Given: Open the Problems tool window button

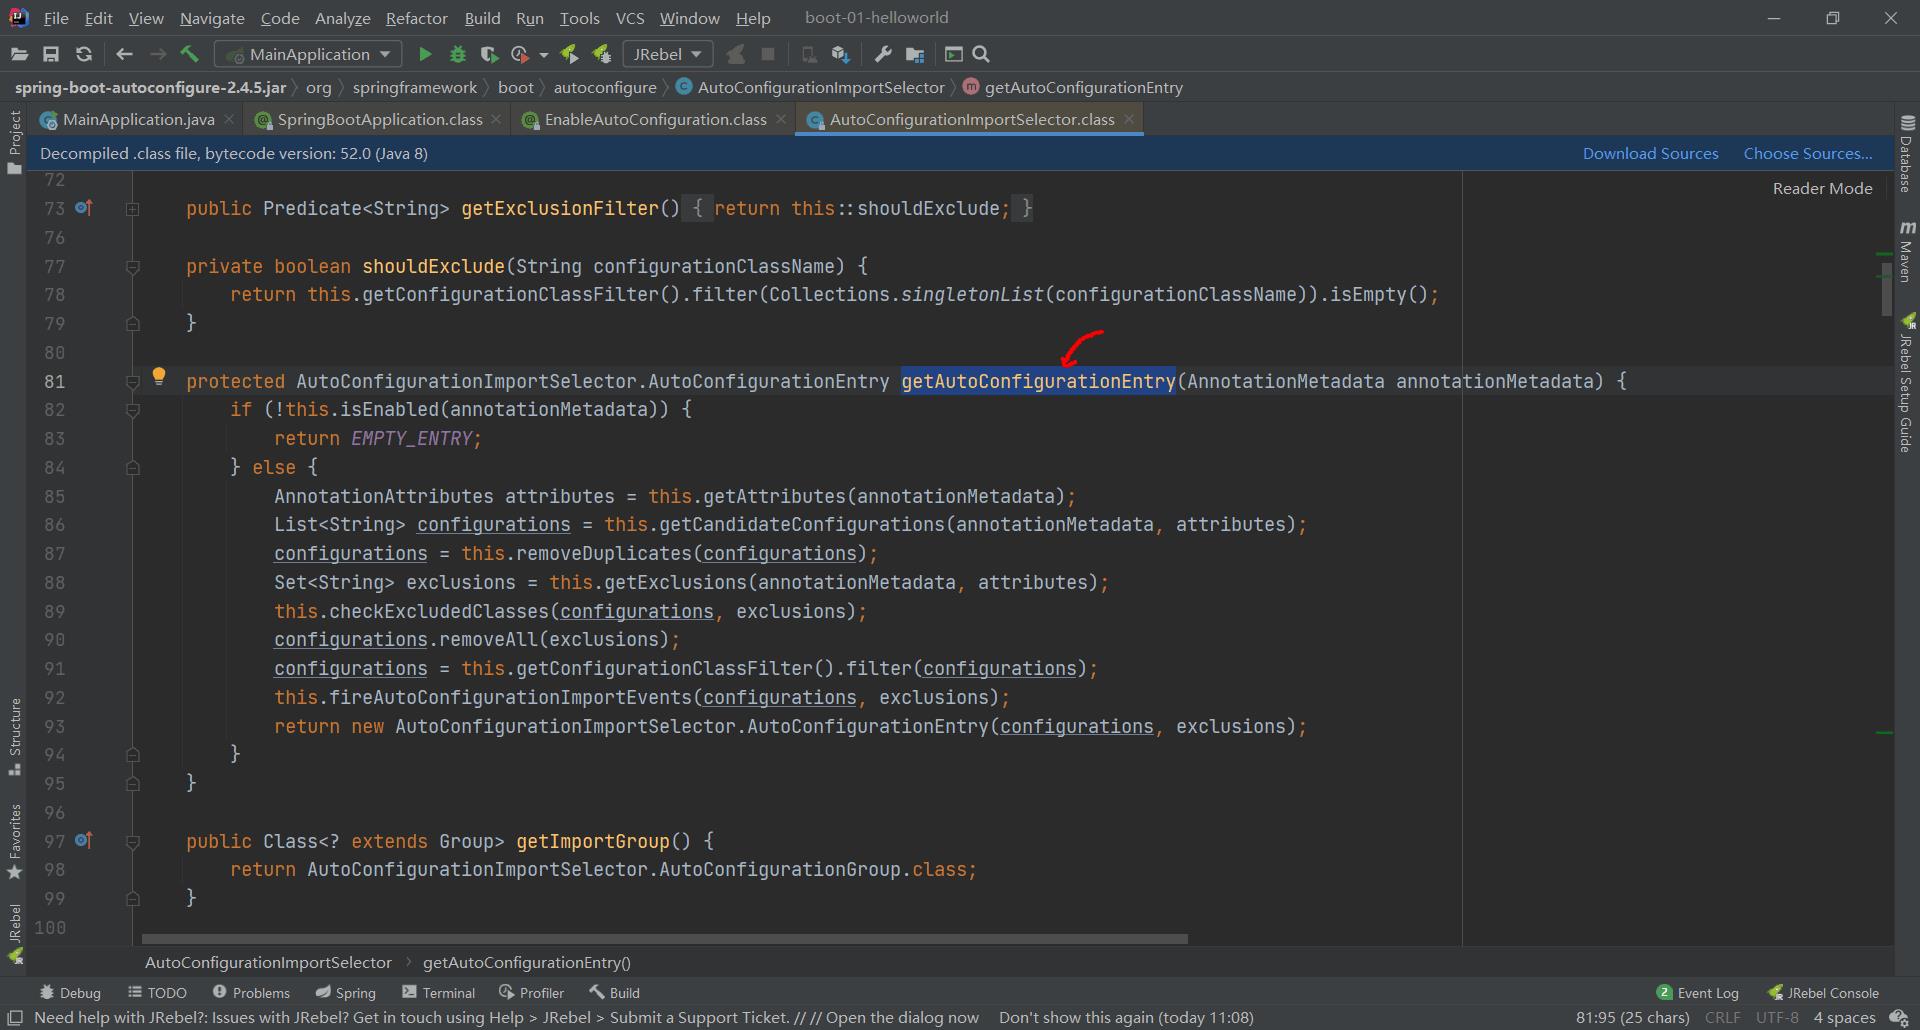Looking at the screenshot, I should 251,992.
